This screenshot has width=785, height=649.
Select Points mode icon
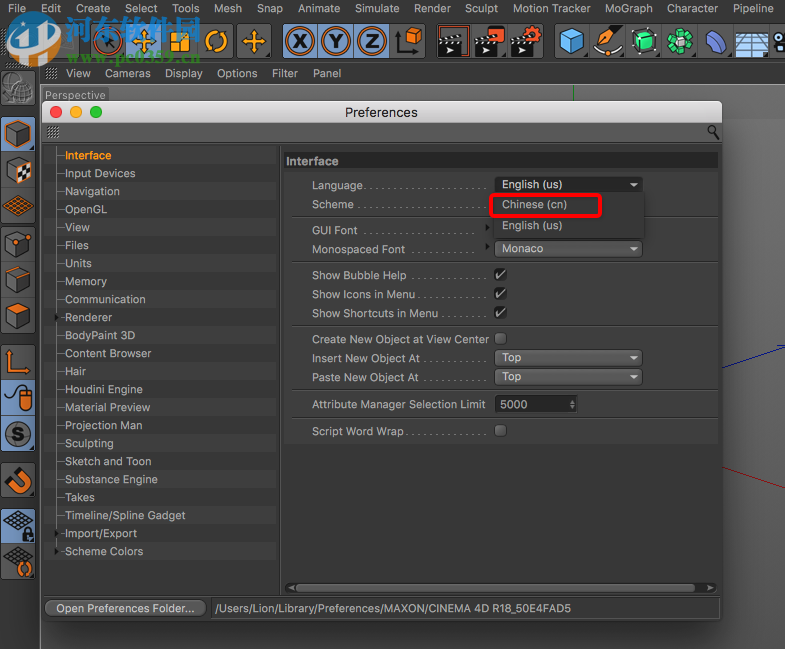18,244
